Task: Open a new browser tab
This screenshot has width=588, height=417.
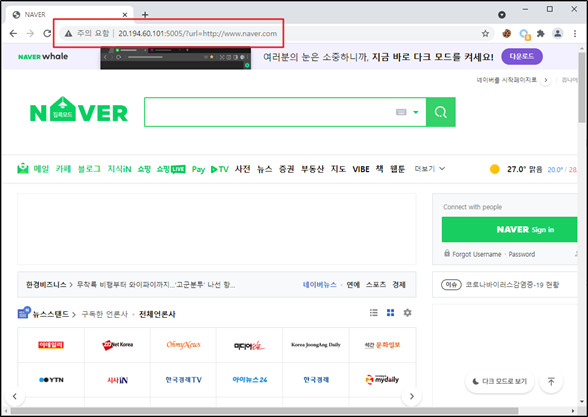Action: click(x=145, y=15)
